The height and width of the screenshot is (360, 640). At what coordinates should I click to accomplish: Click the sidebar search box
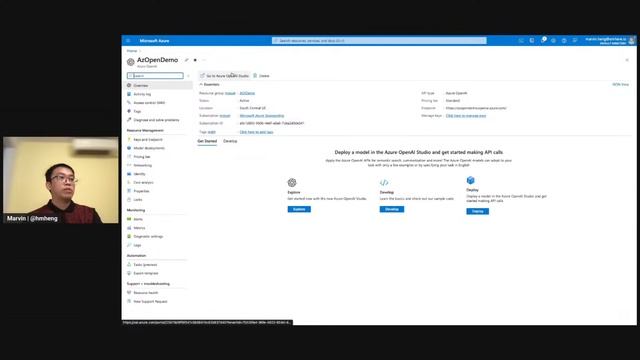point(155,76)
